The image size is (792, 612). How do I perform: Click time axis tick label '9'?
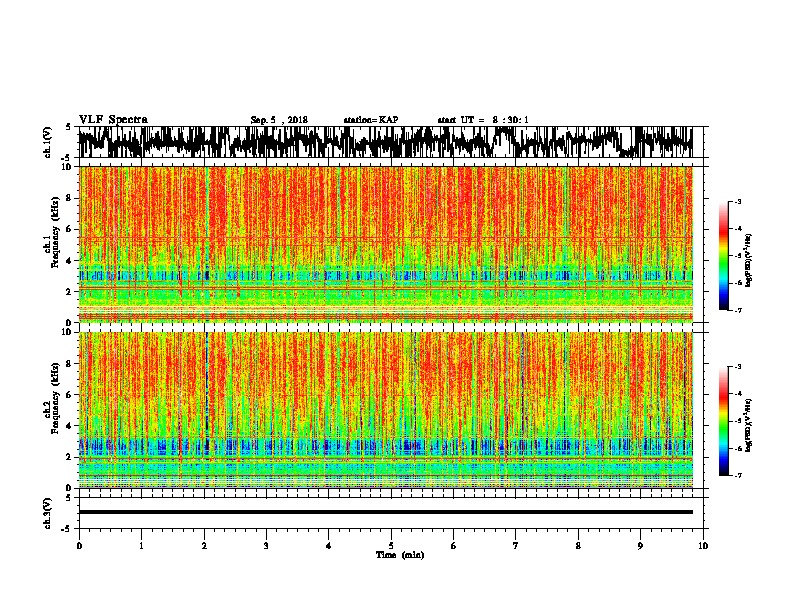(640, 546)
